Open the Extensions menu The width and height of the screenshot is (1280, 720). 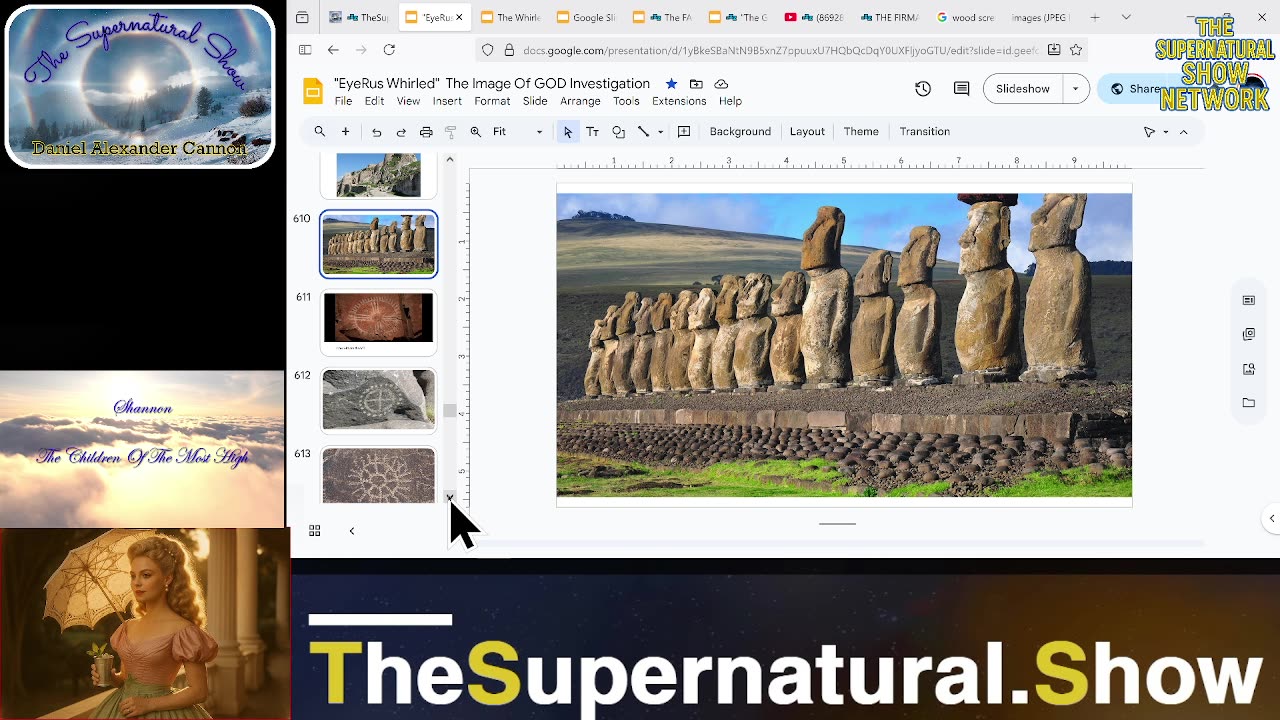[679, 101]
